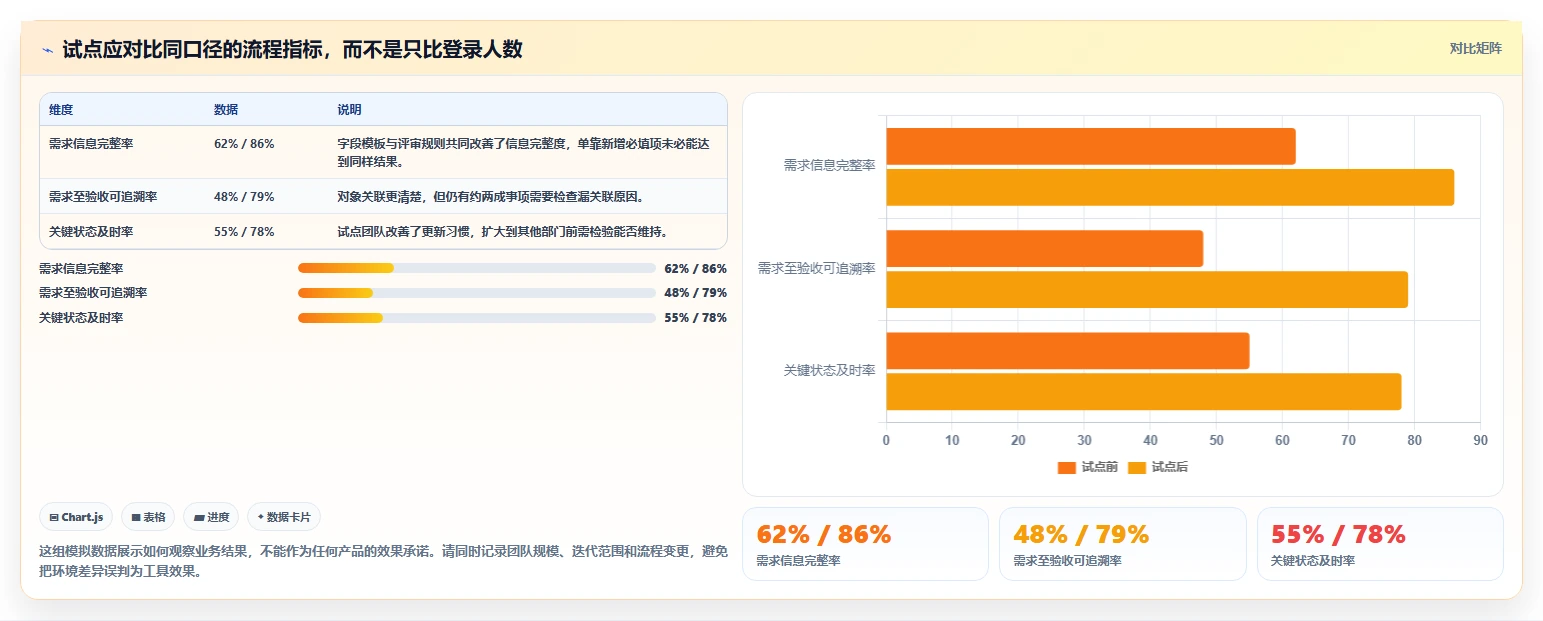1543x621 pixels.
Task: Click the 试点后 bar for 需求至验收可追溯率
Action: [1146, 290]
